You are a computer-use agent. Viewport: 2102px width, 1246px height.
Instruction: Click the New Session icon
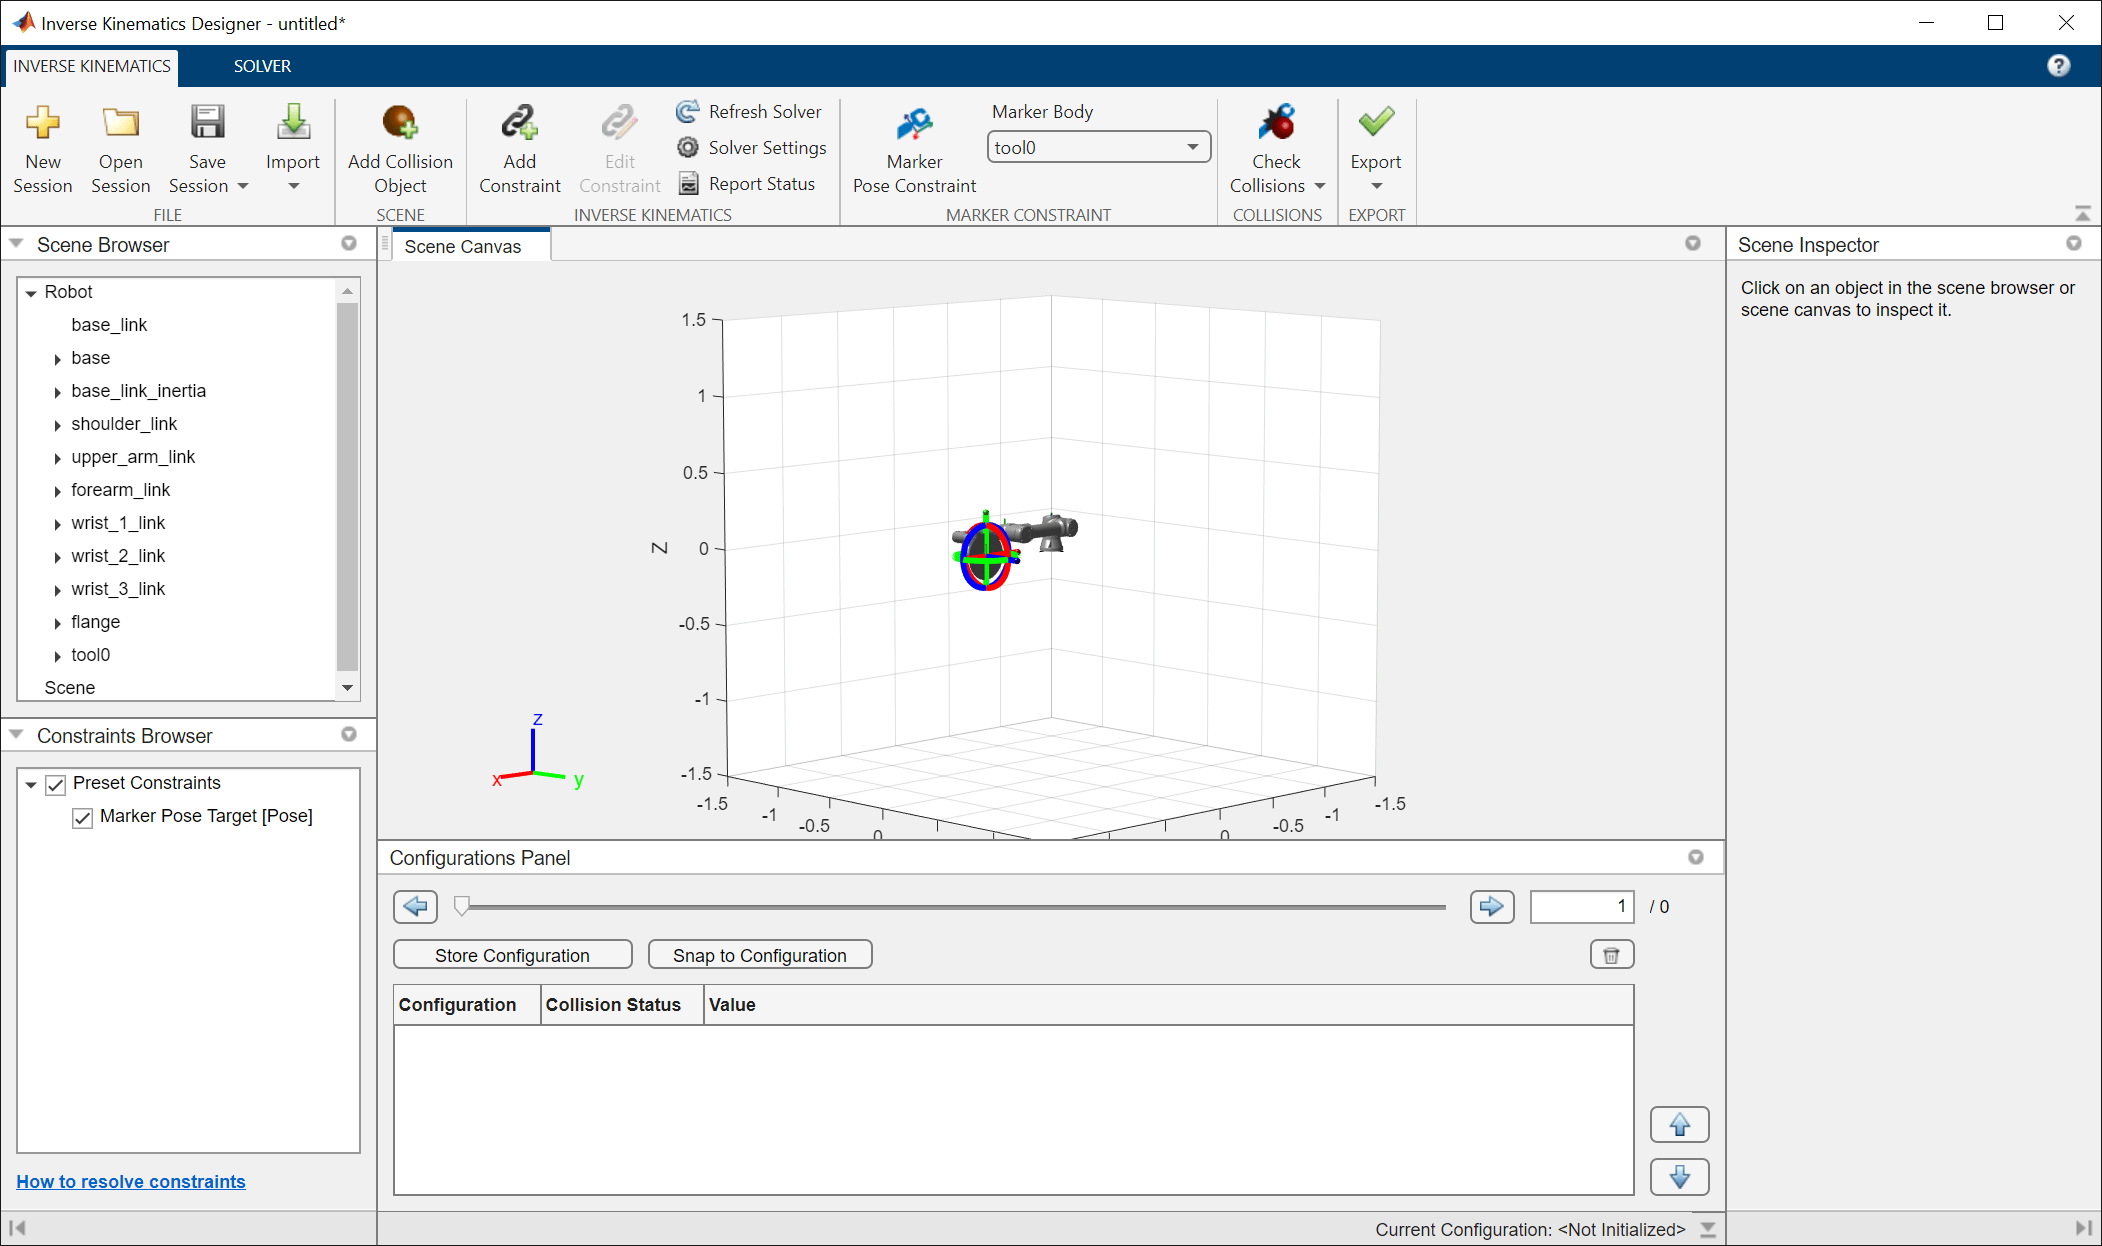point(43,123)
